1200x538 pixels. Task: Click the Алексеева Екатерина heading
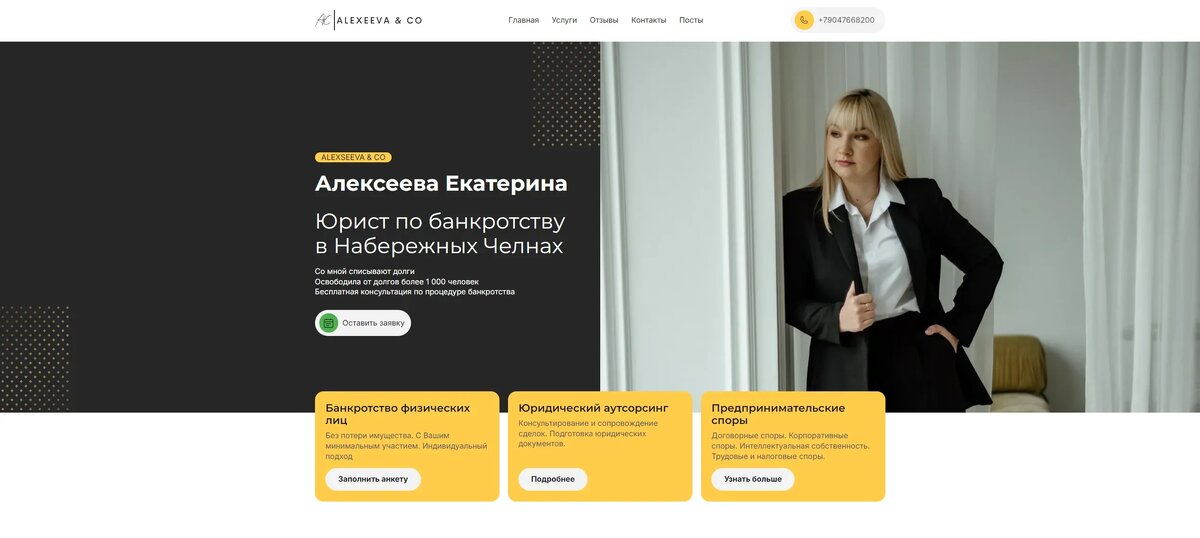coord(441,184)
